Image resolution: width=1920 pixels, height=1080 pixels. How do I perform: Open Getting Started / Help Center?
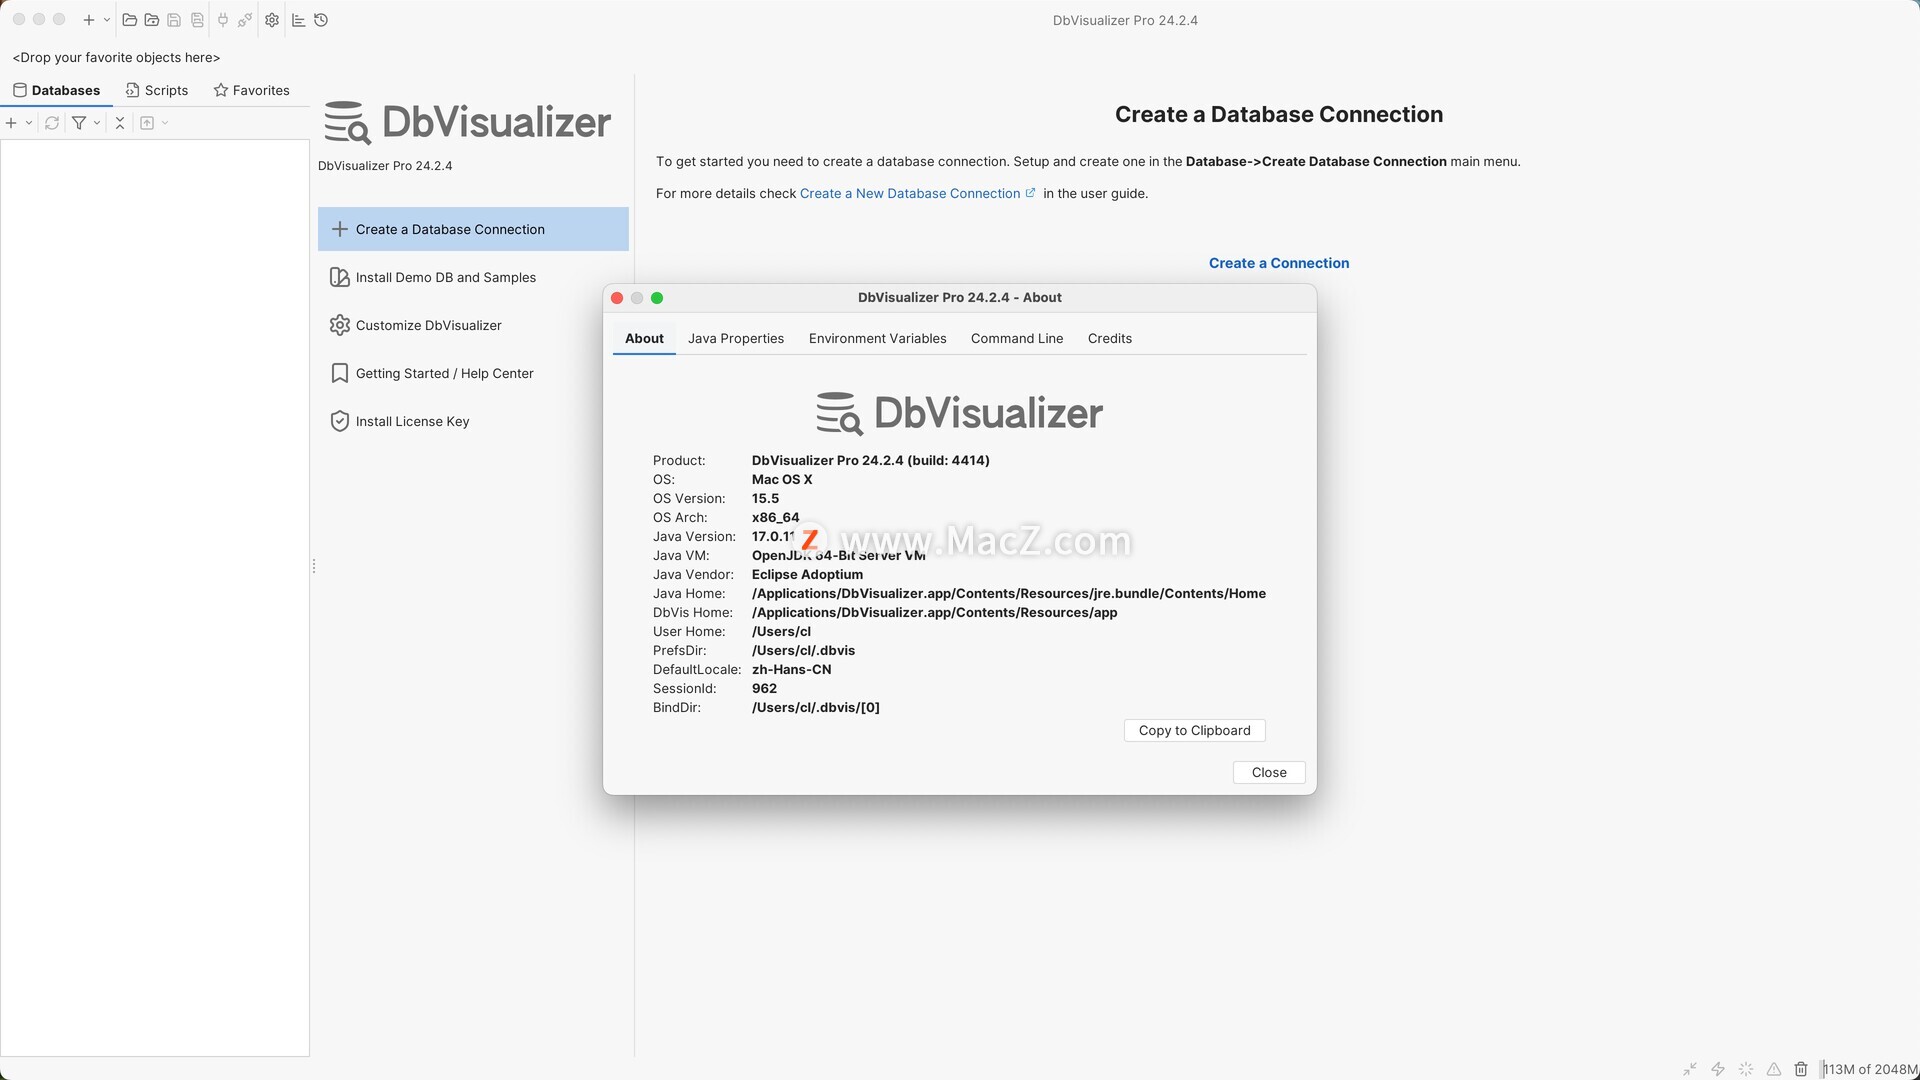473,373
